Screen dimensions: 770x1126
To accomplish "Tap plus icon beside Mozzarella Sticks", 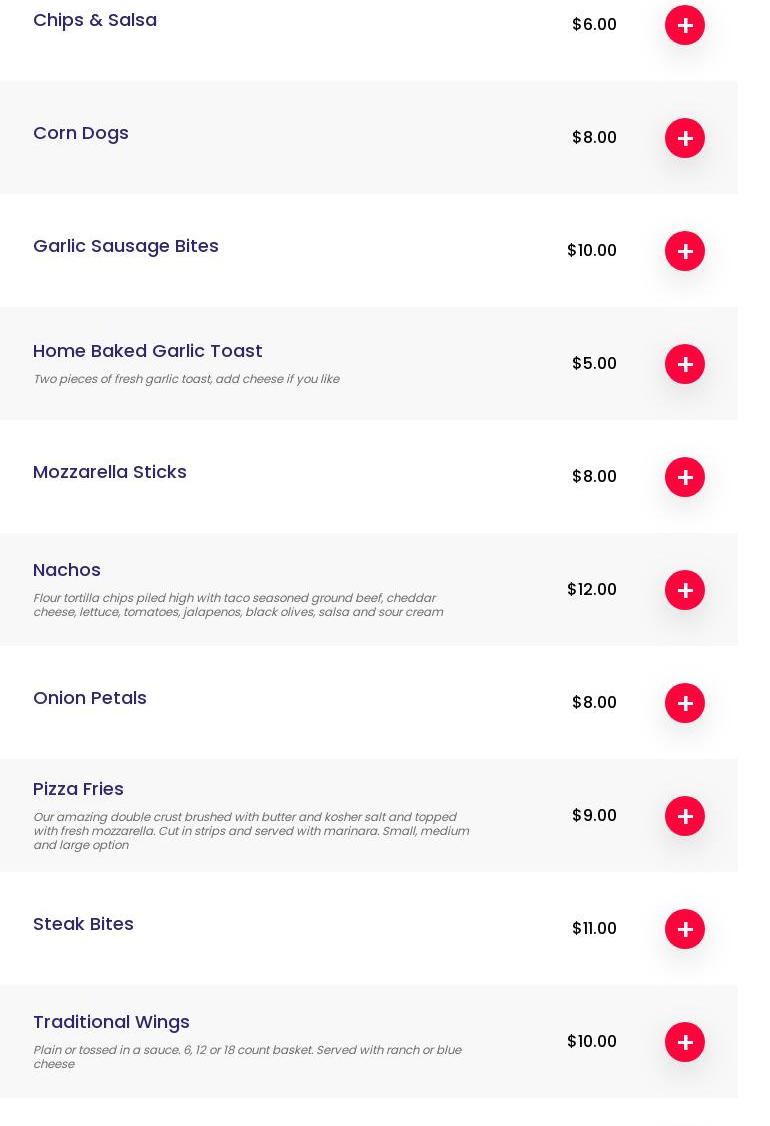I will click(685, 477).
